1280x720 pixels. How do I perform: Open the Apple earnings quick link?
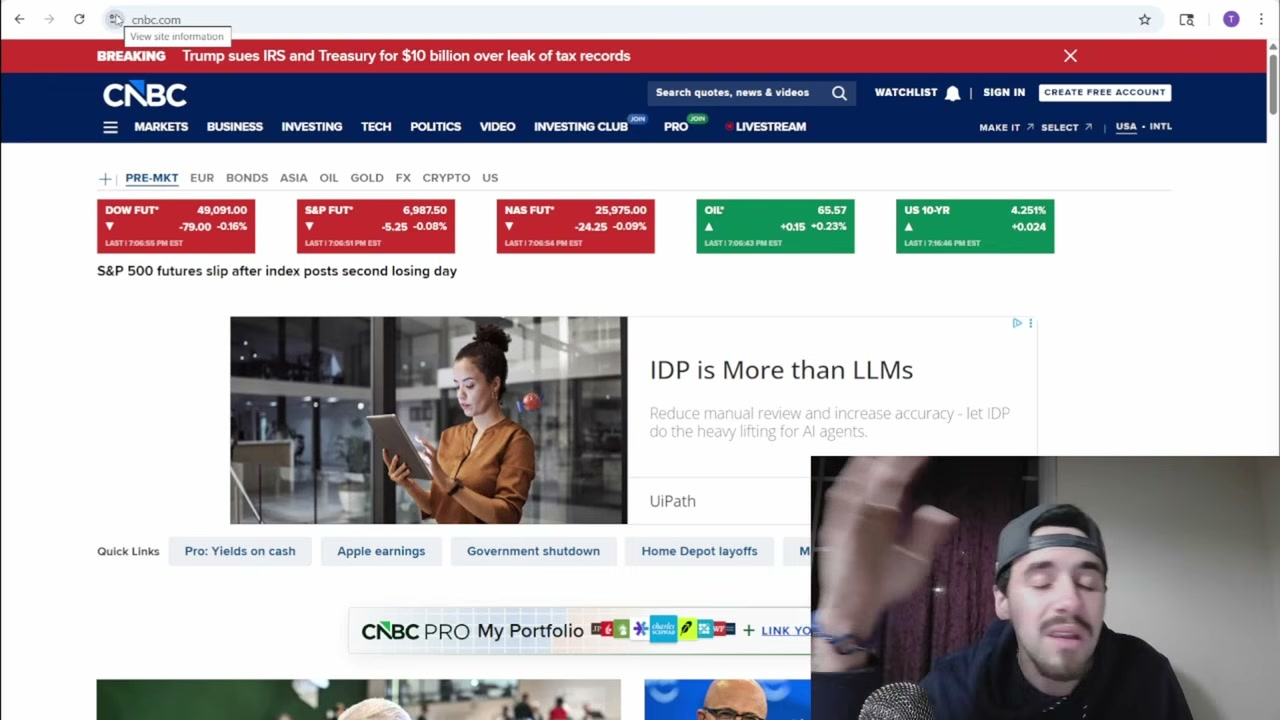point(381,551)
